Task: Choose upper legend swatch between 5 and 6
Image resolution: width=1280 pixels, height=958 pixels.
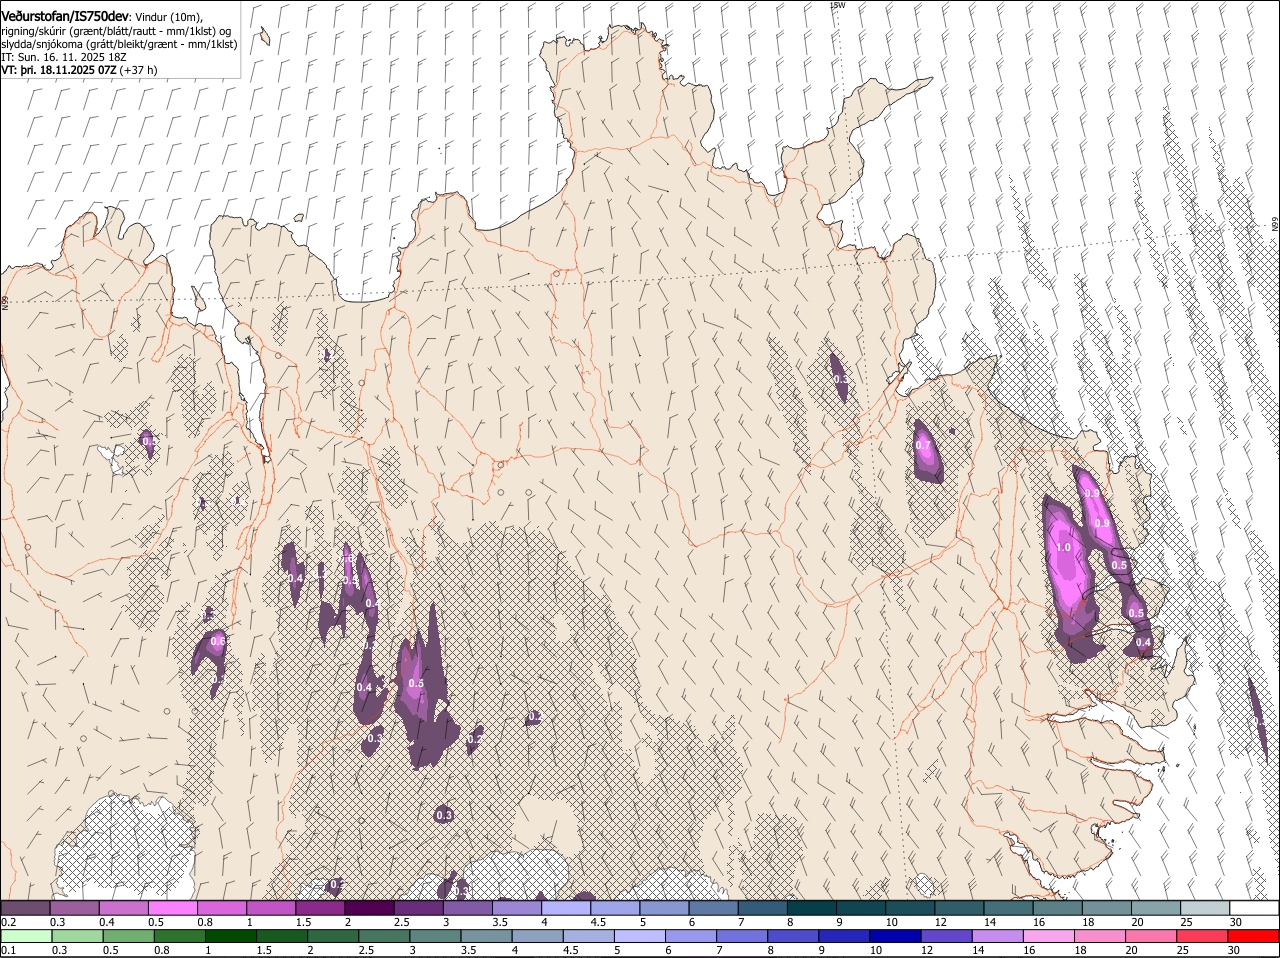Action: 664,908
